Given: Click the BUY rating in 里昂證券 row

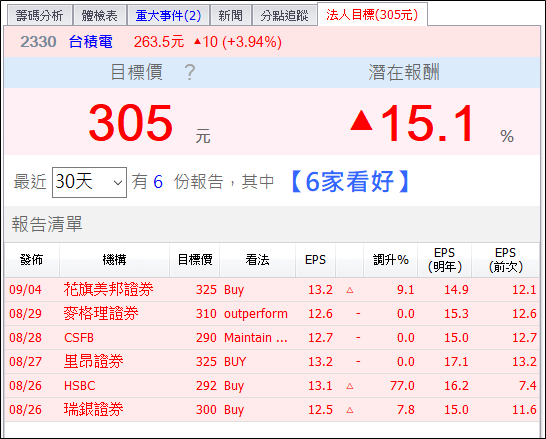Looking at the screenshot, I should click(235, 362).
